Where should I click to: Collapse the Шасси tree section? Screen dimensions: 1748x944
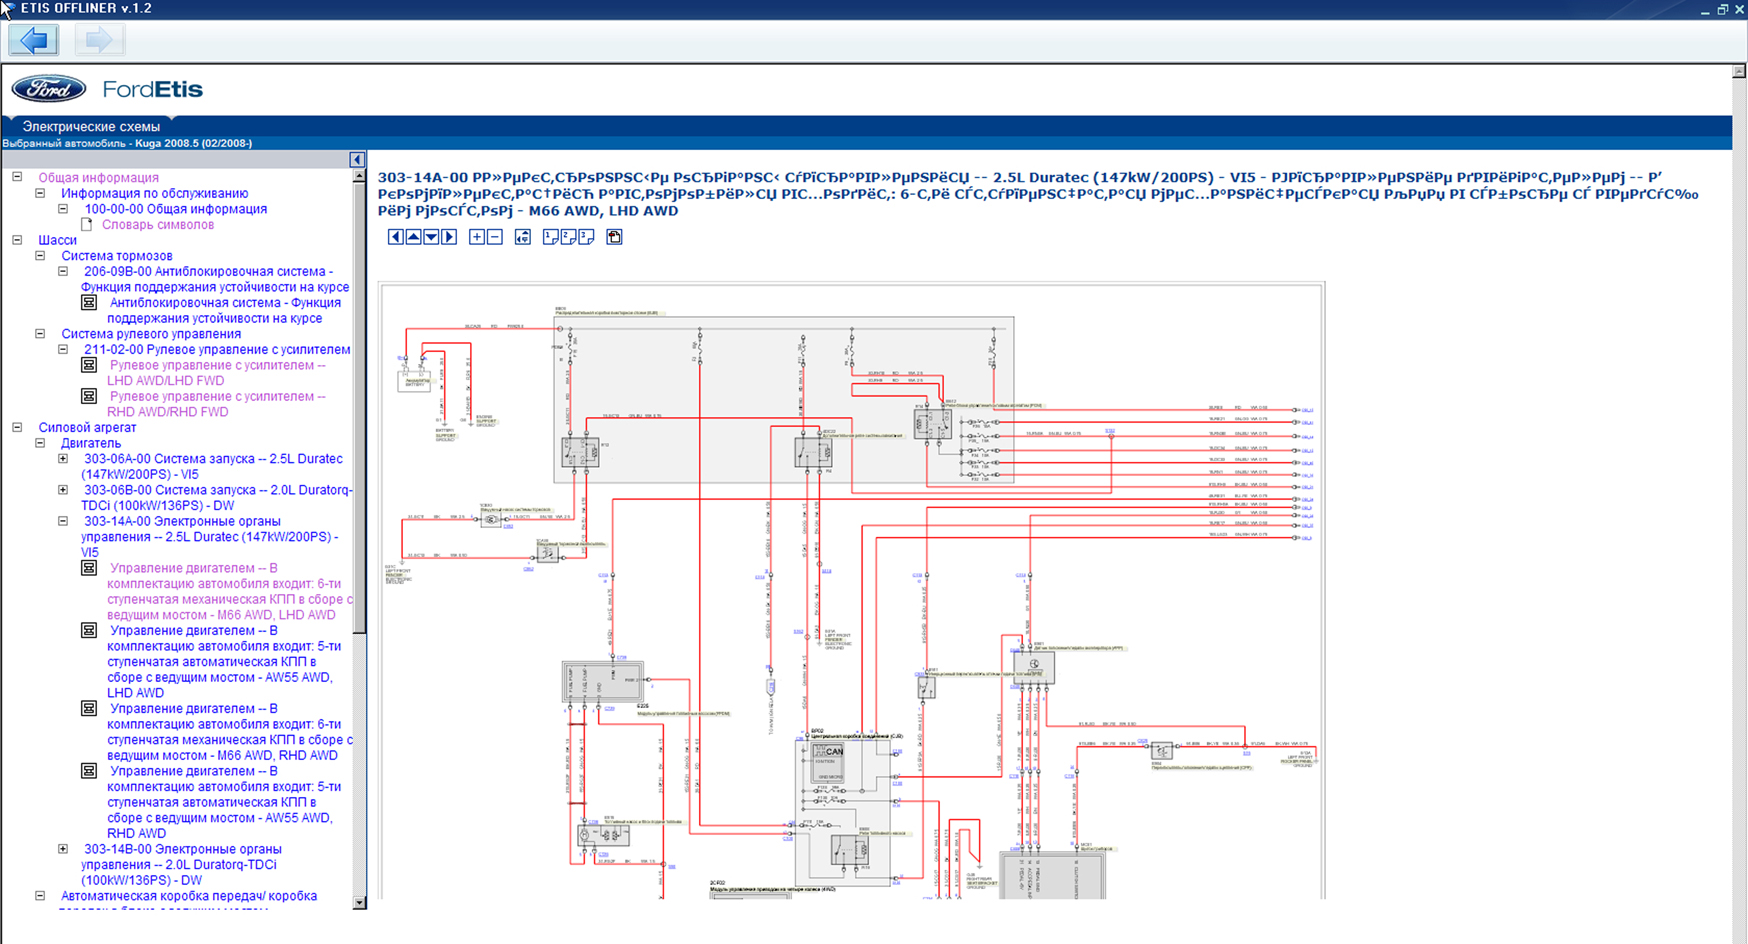click(x=17, y=240)
